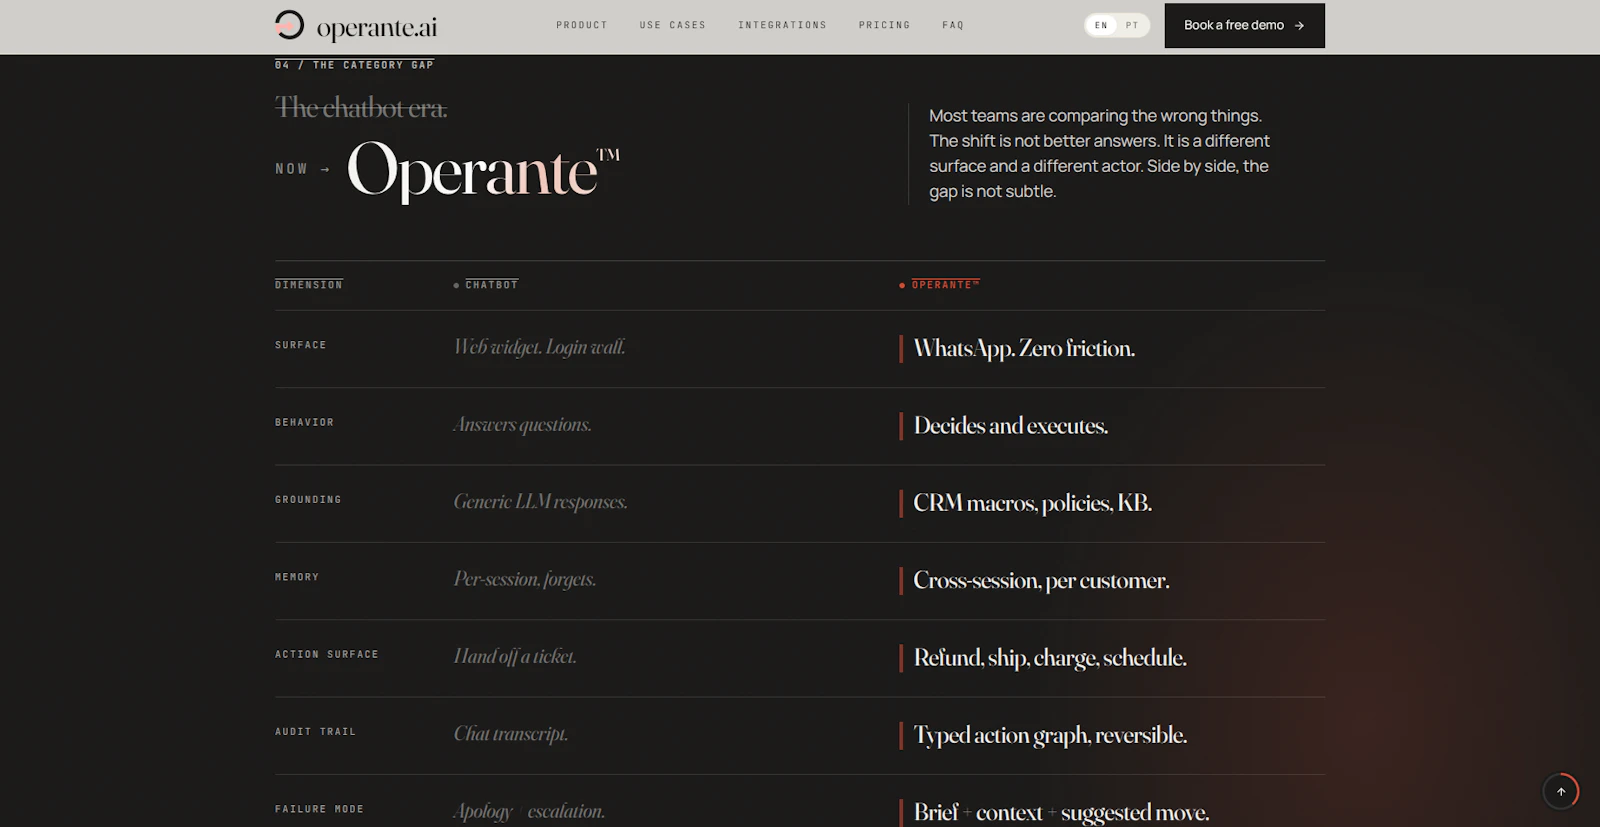
Task: Open the Pricing nav link
Action: coord(885,25)
